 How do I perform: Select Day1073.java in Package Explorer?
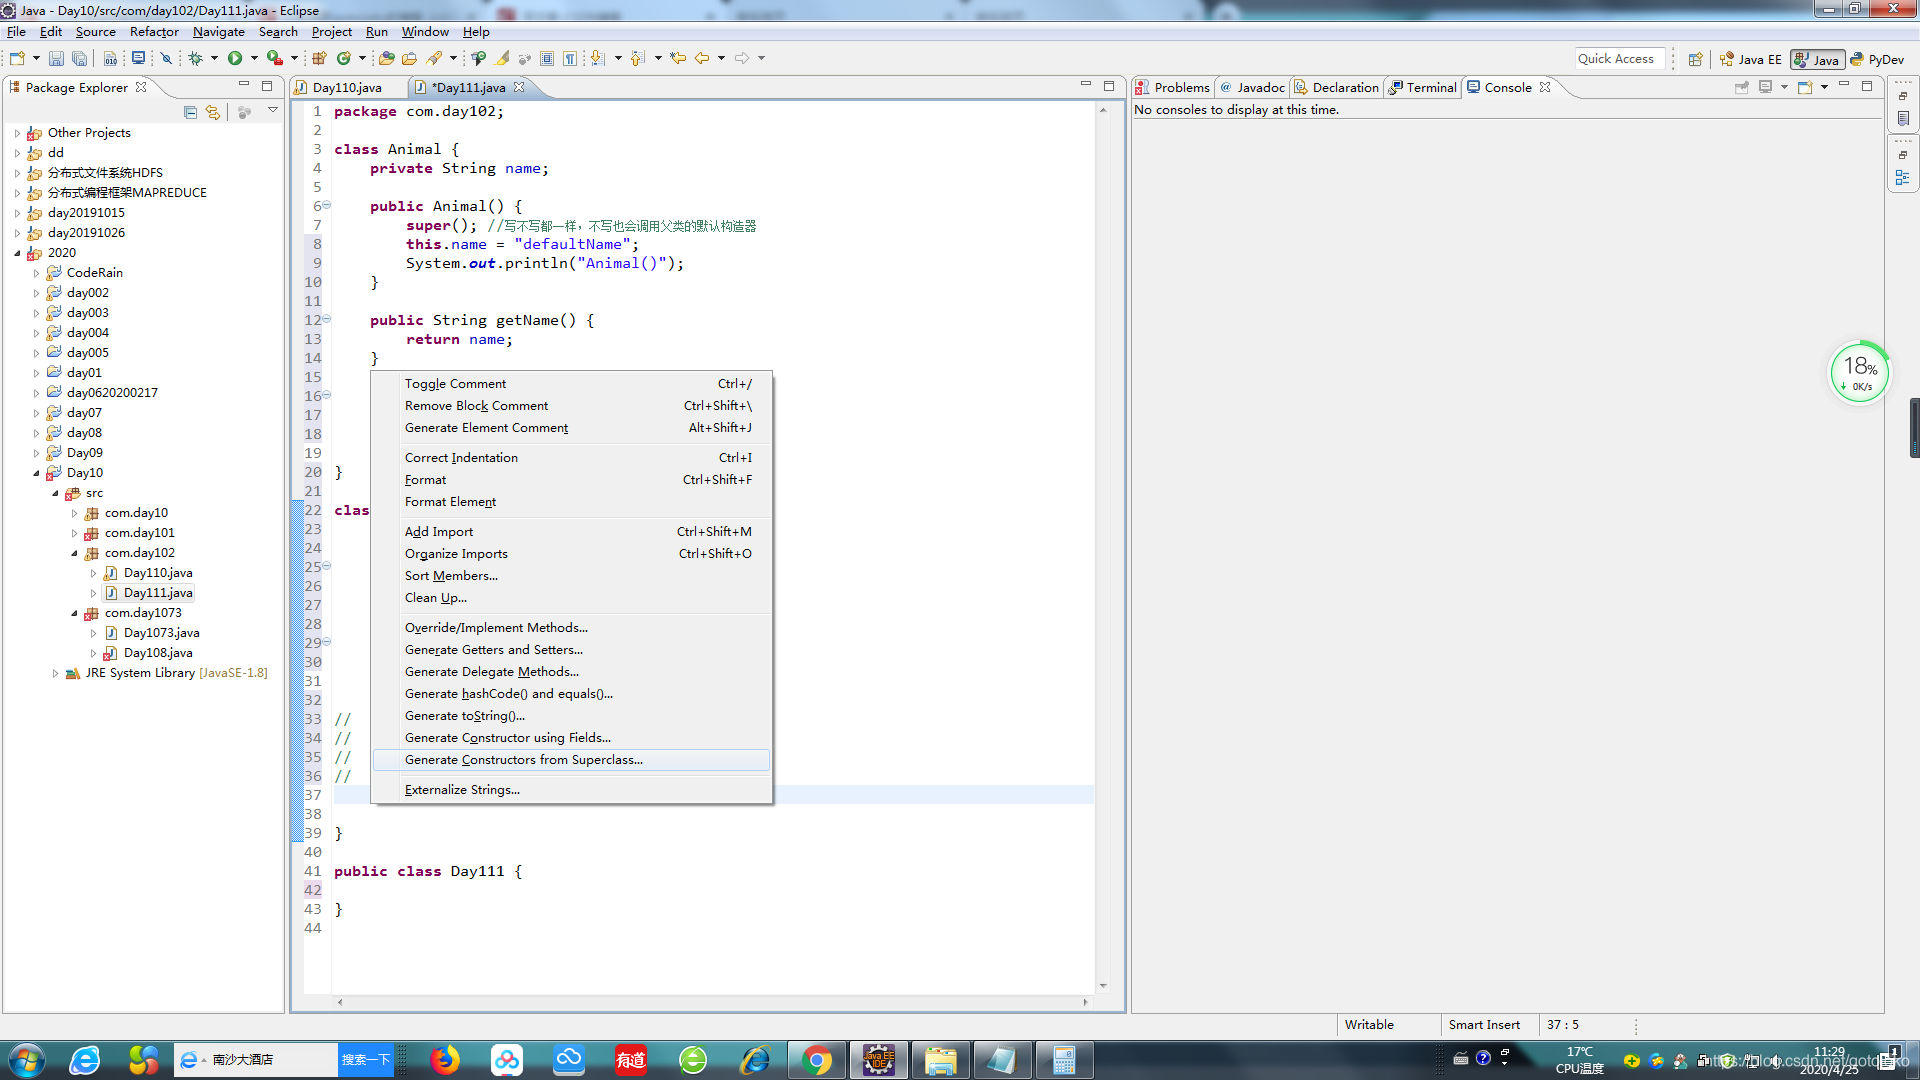click(x=161, y=633)
